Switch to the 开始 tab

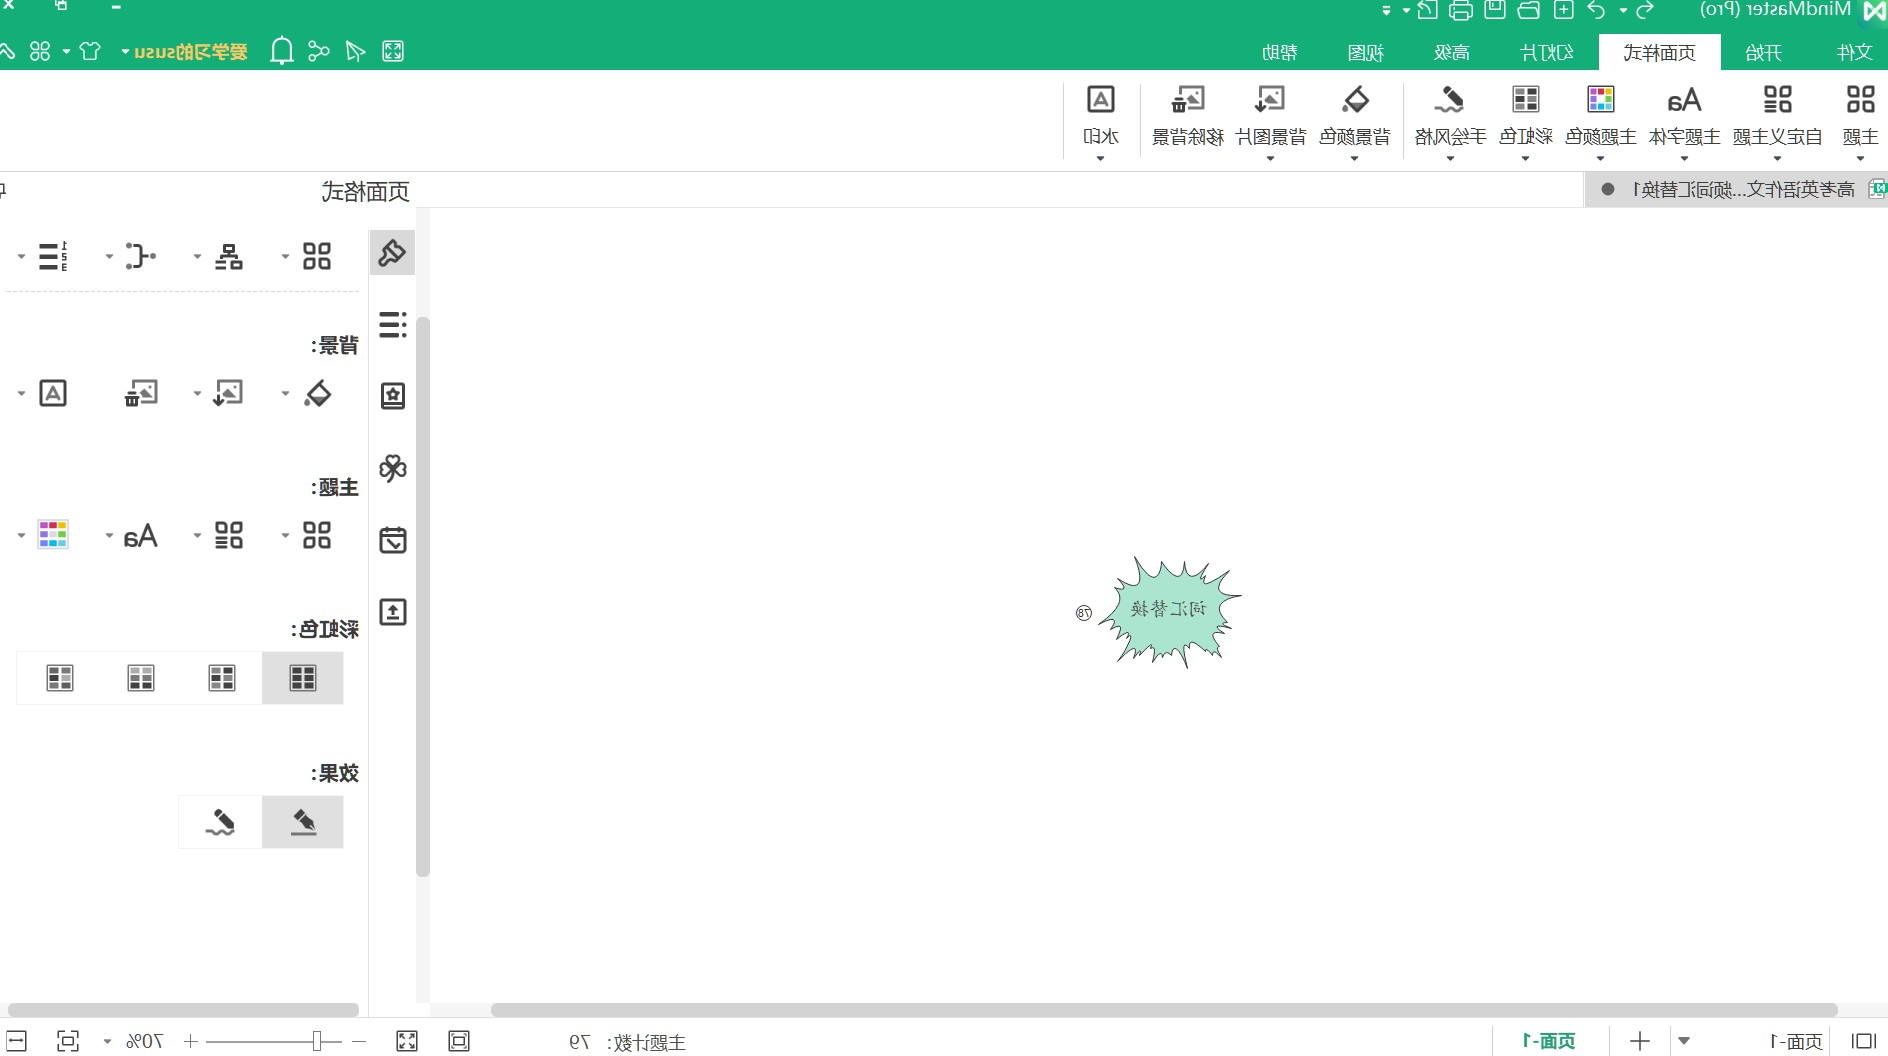click(x=1763, y=52)
